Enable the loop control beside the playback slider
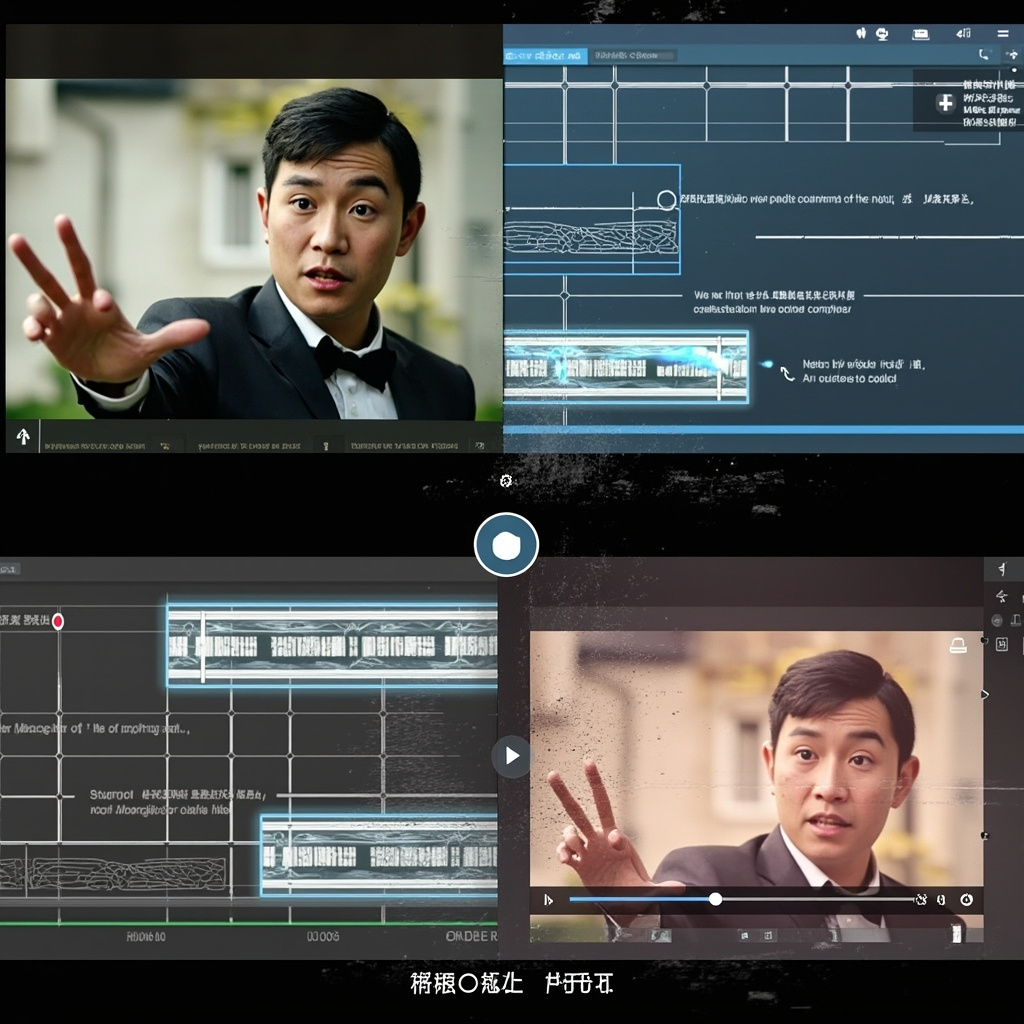 pos(920,898)
